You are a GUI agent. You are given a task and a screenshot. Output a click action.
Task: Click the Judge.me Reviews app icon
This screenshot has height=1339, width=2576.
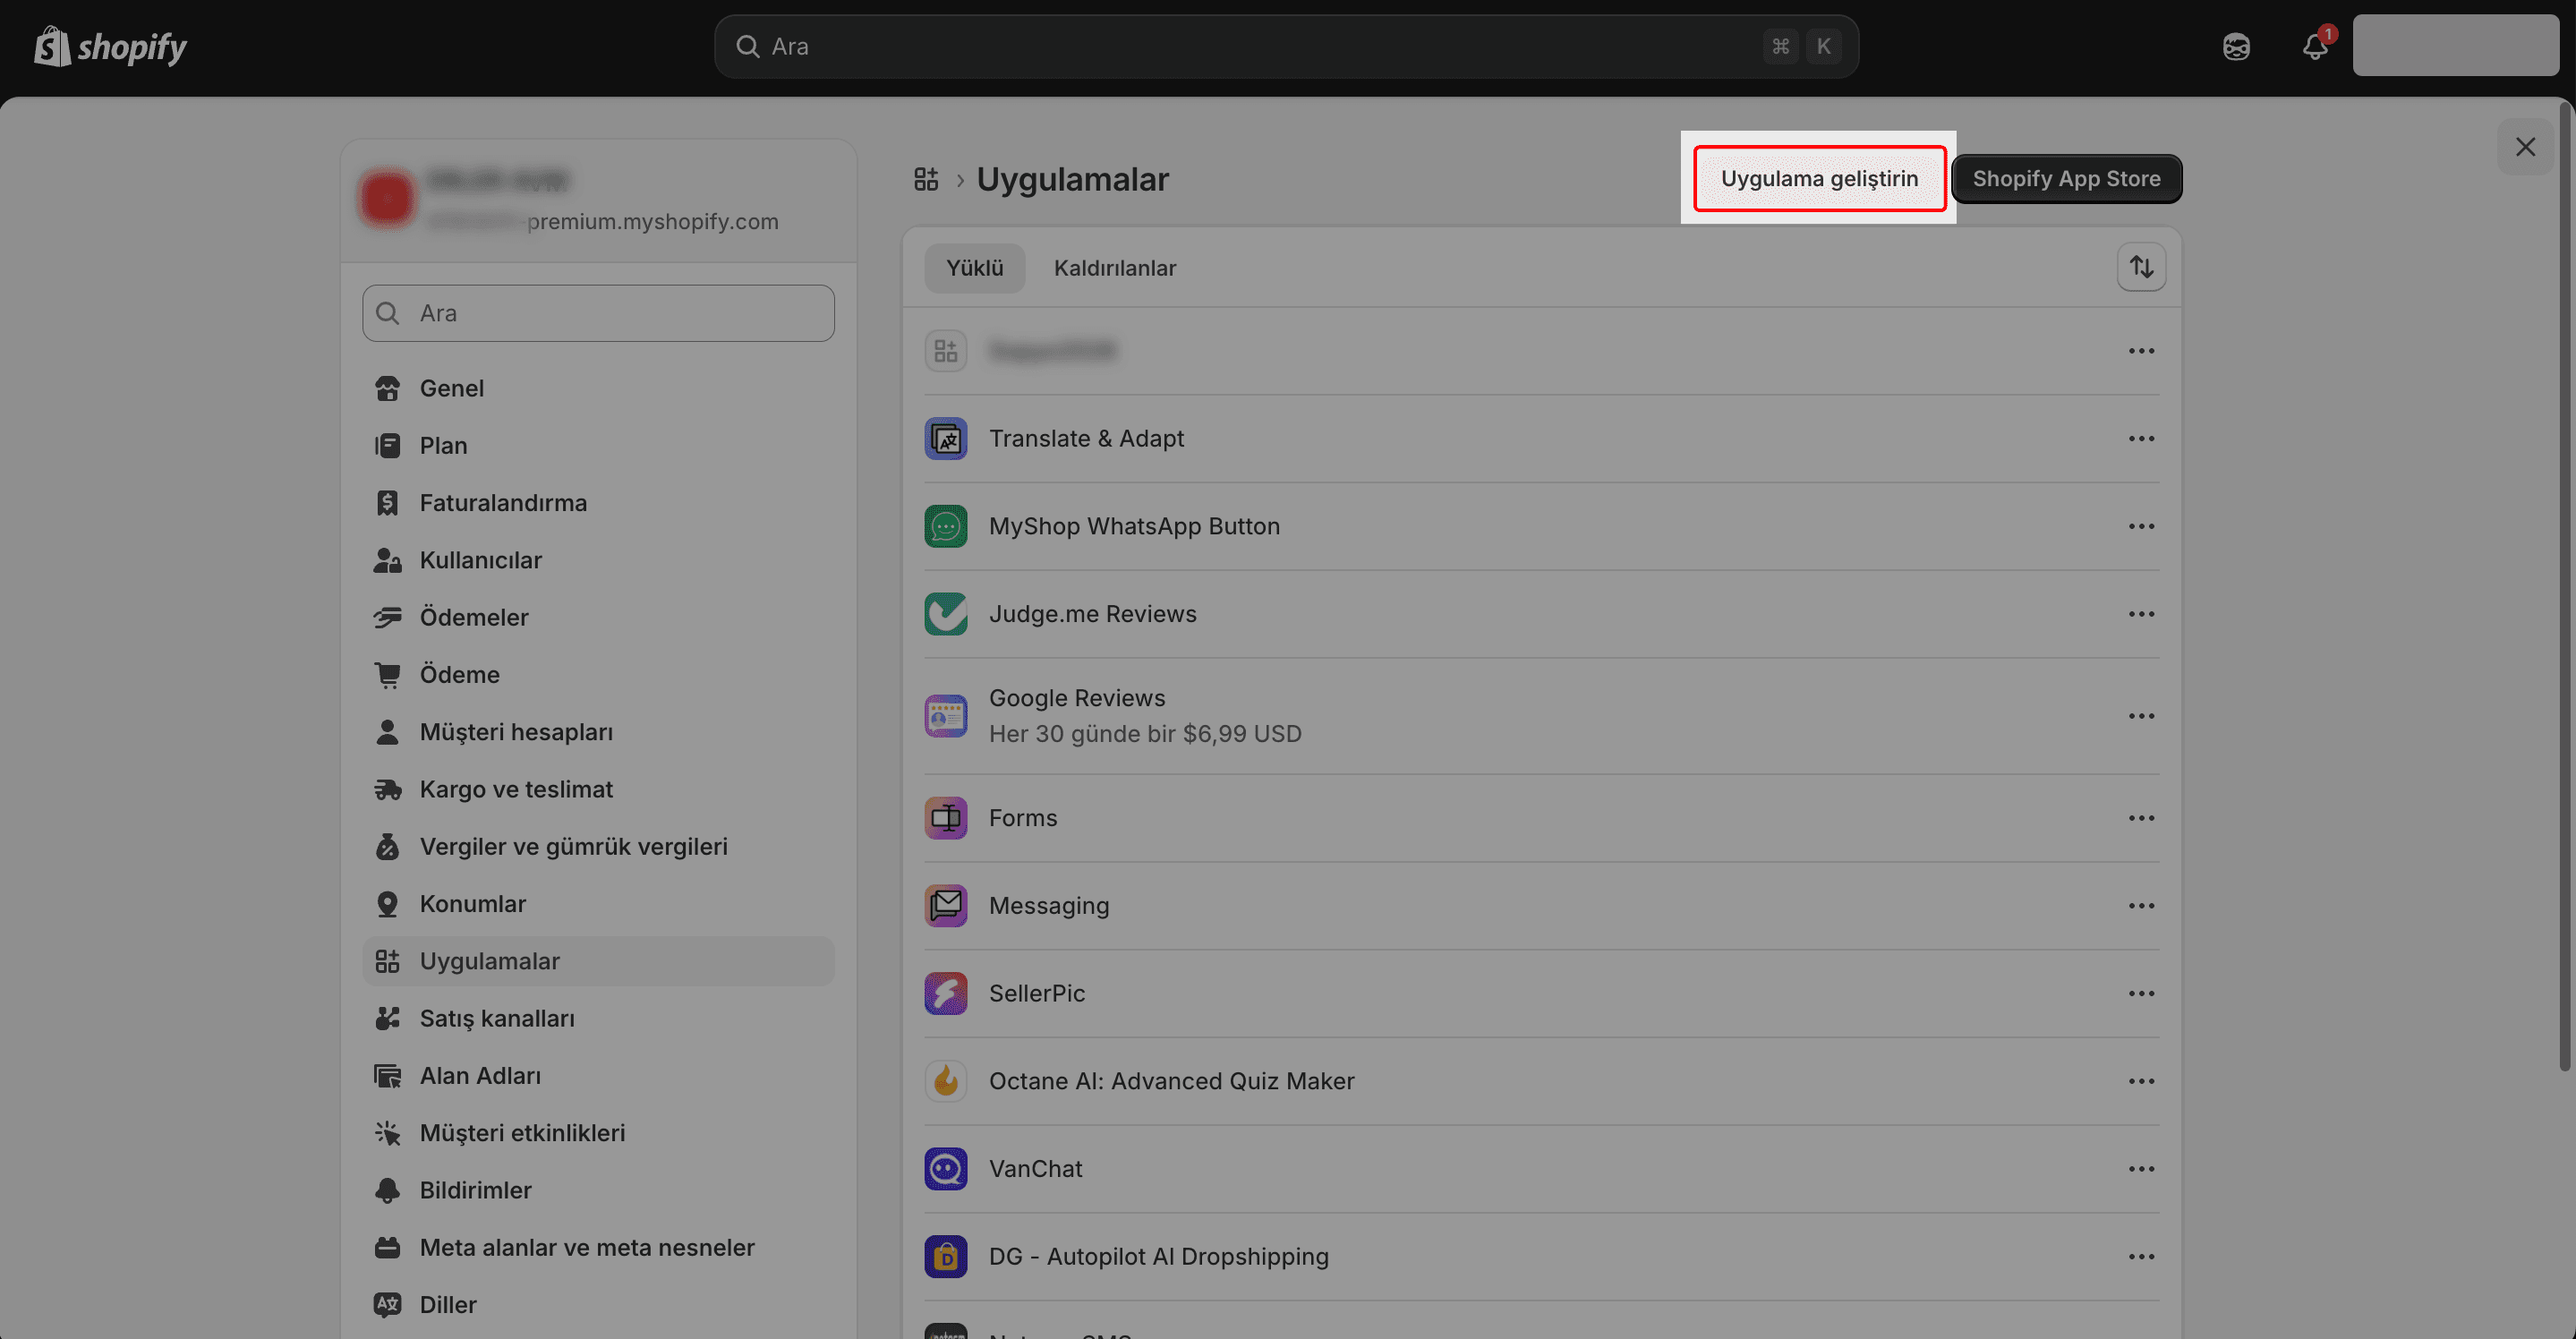945,614
